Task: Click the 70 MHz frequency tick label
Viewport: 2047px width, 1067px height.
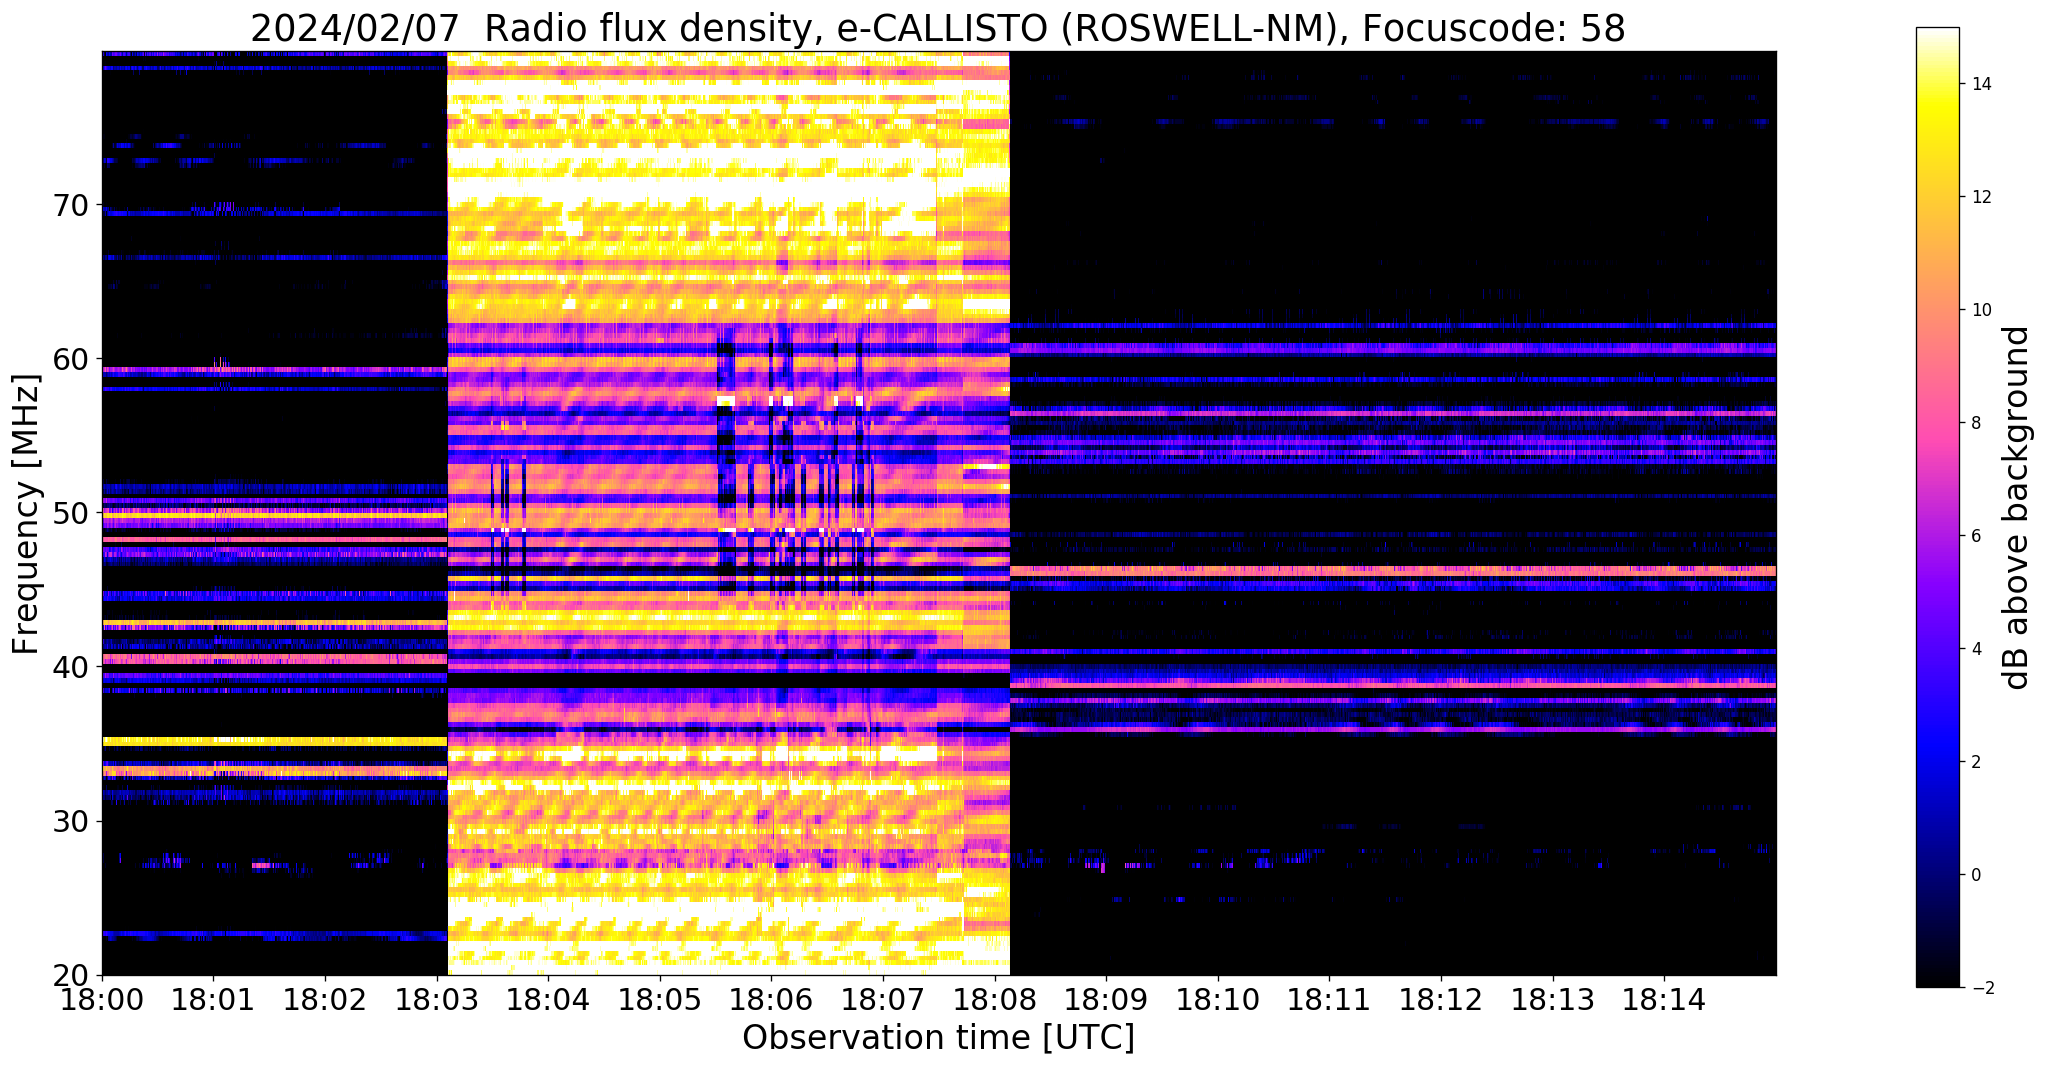Action: pos(73,205)
